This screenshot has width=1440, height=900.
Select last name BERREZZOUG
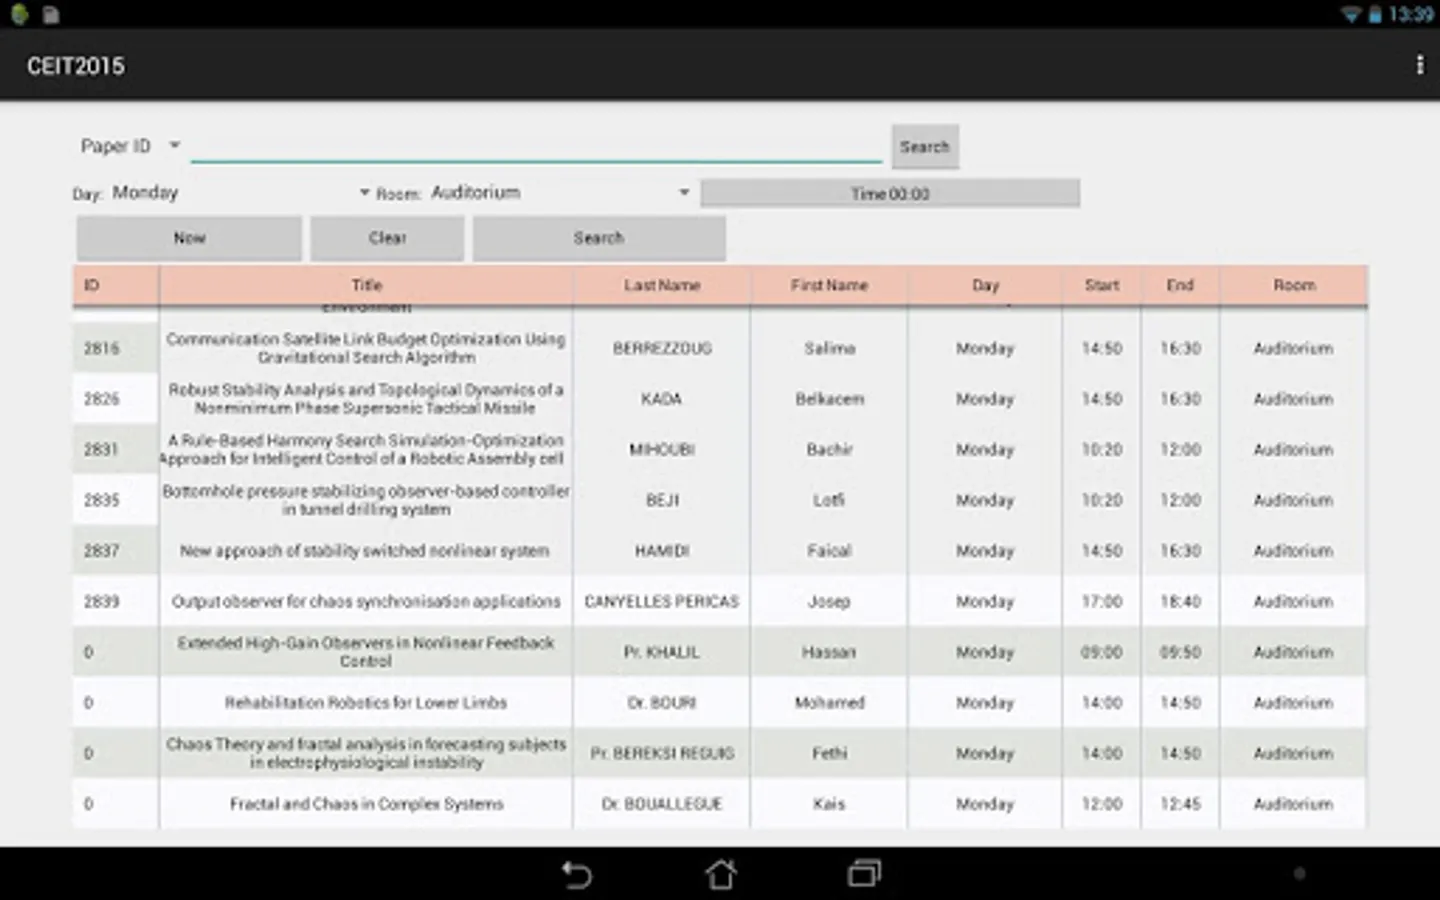[x=662, y=348]
